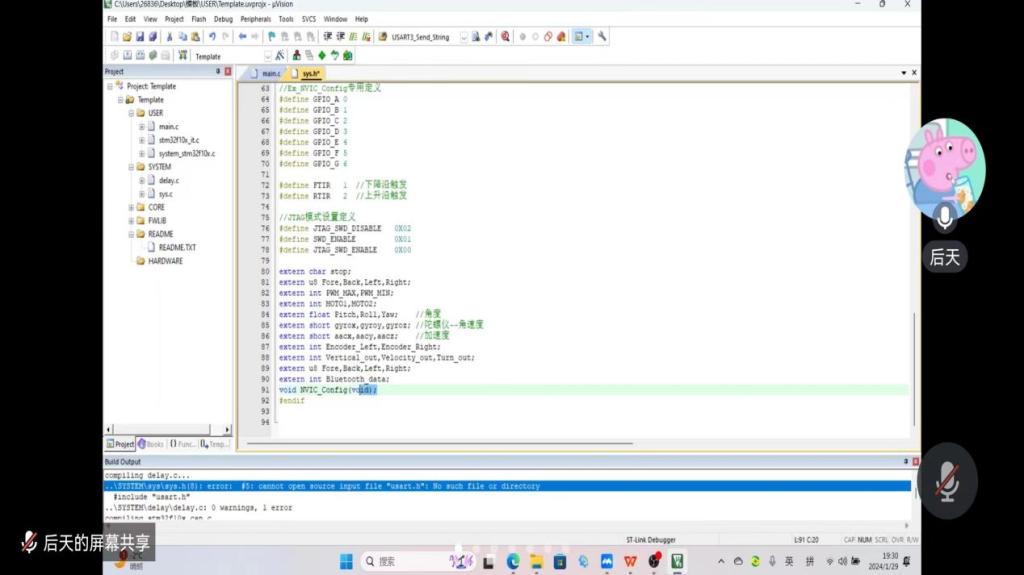This screenshot has height=575, width=1024.
Task: Click the Options for Target icon
Action: point(279,56)
